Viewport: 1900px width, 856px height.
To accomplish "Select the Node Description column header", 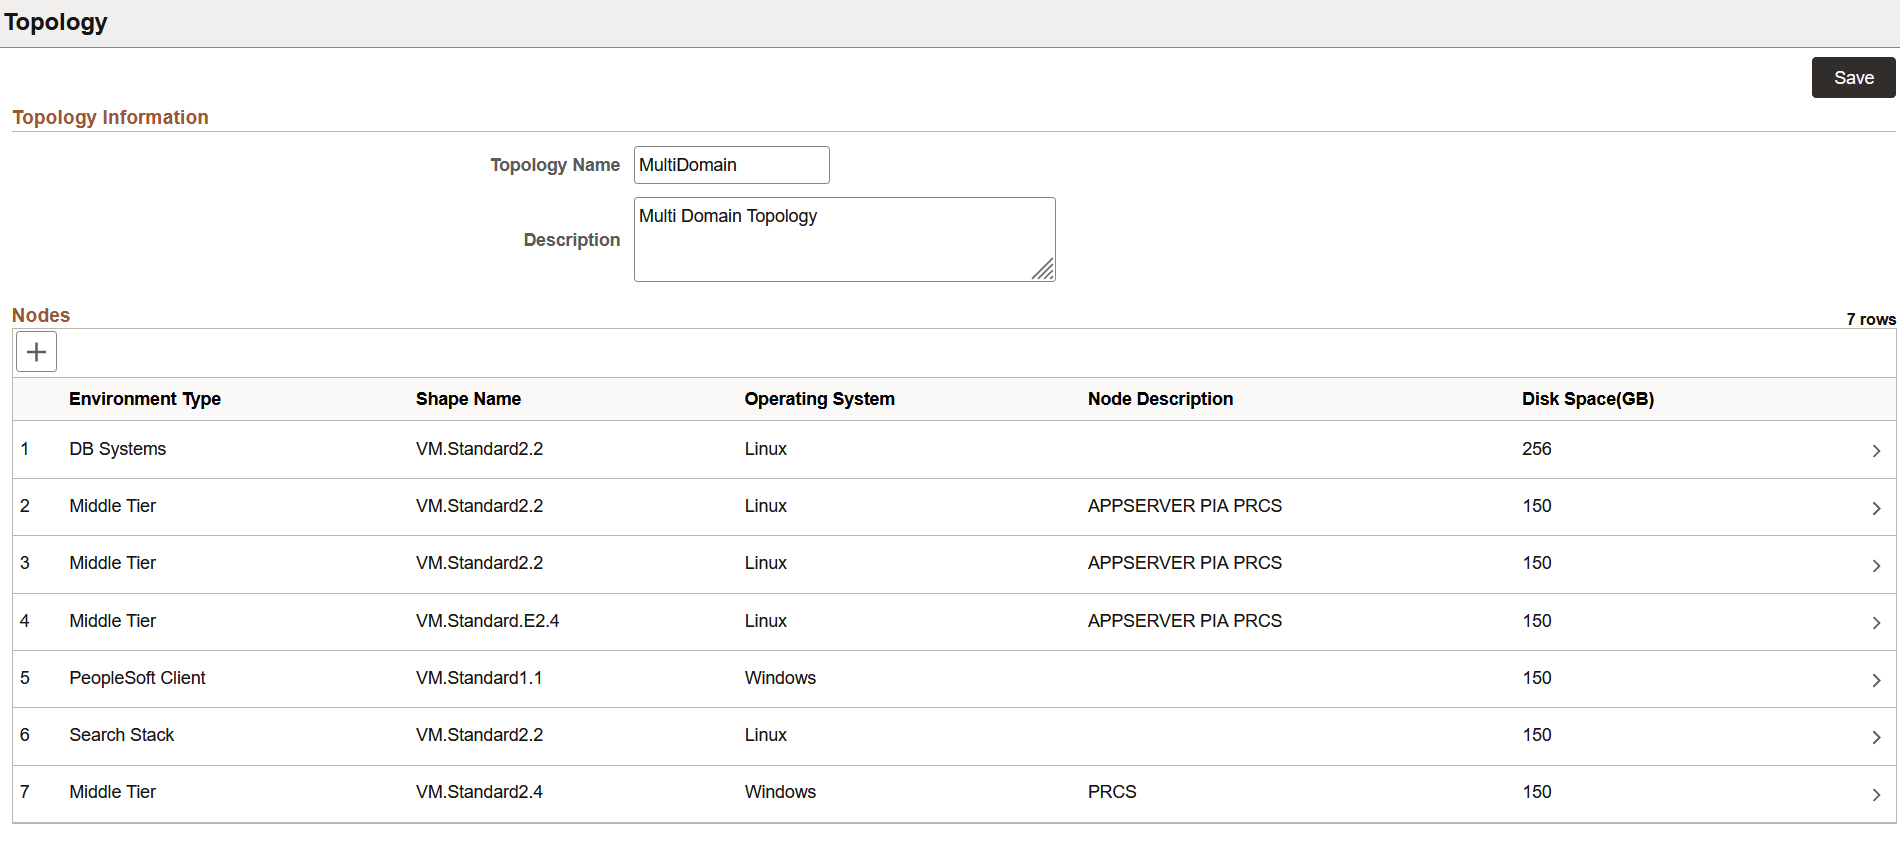I will click(1160, 399).
